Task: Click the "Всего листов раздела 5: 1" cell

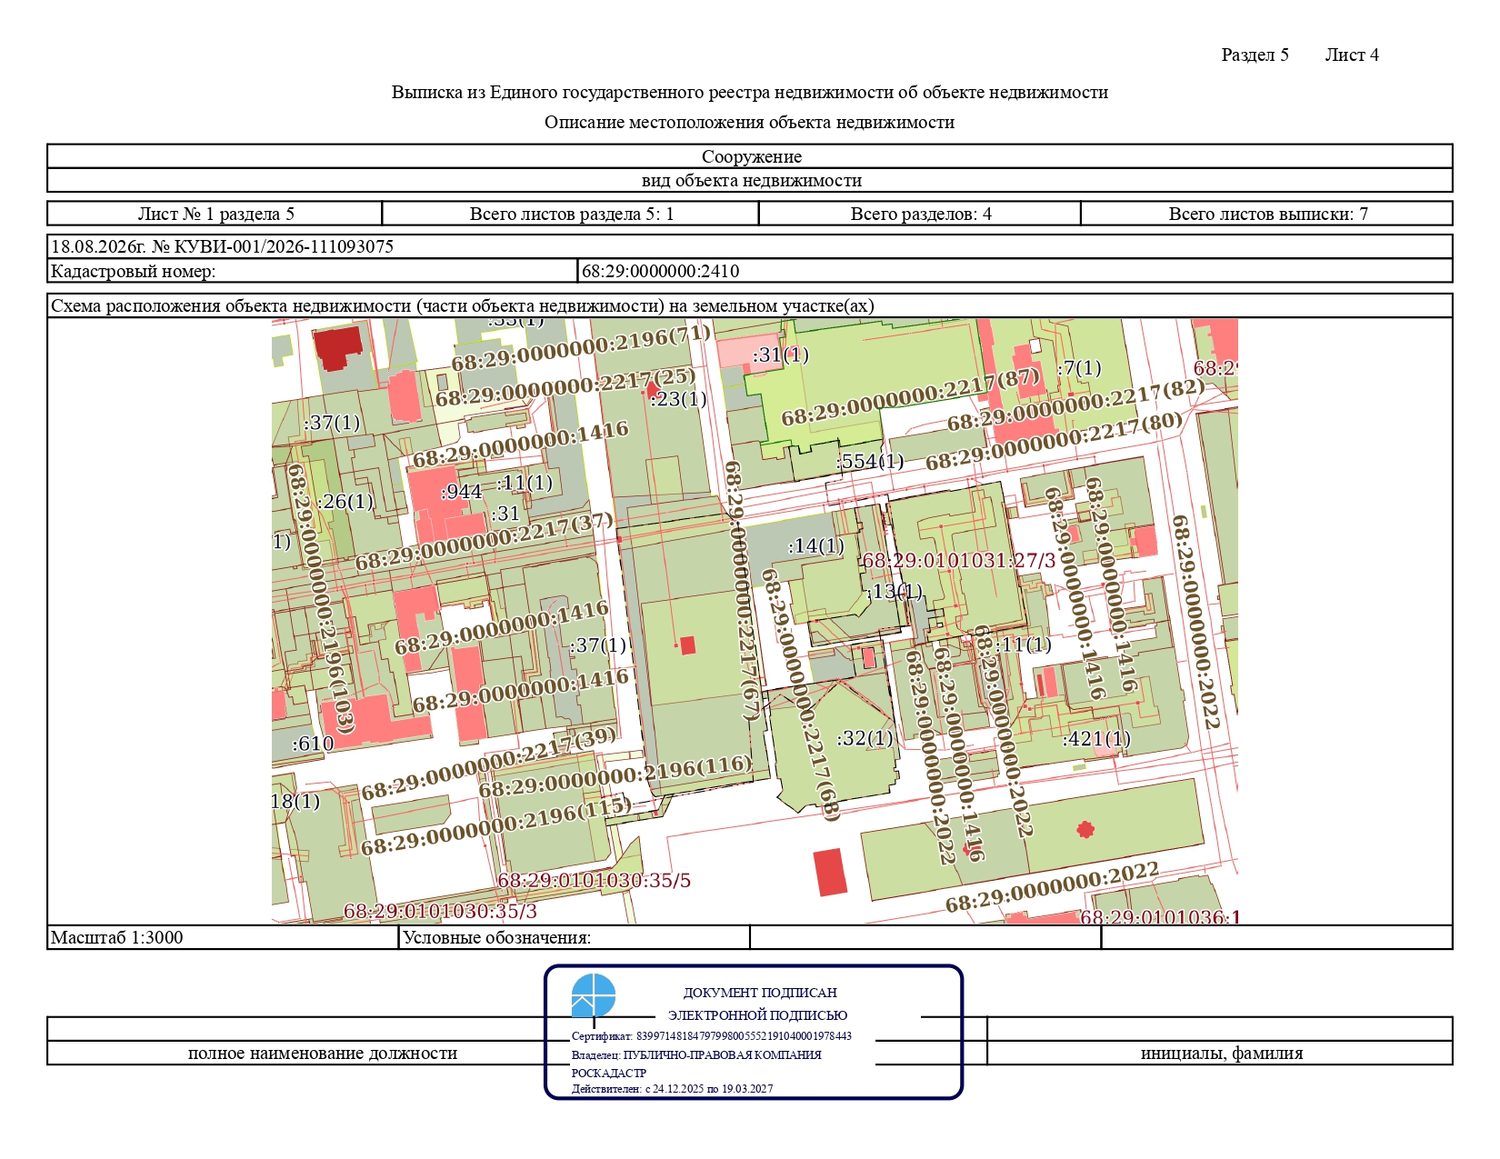Action: [x=571, y=214]
